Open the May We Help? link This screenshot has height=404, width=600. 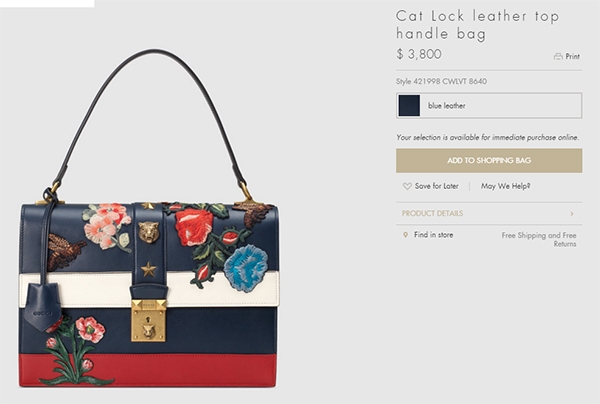[505, 186]
